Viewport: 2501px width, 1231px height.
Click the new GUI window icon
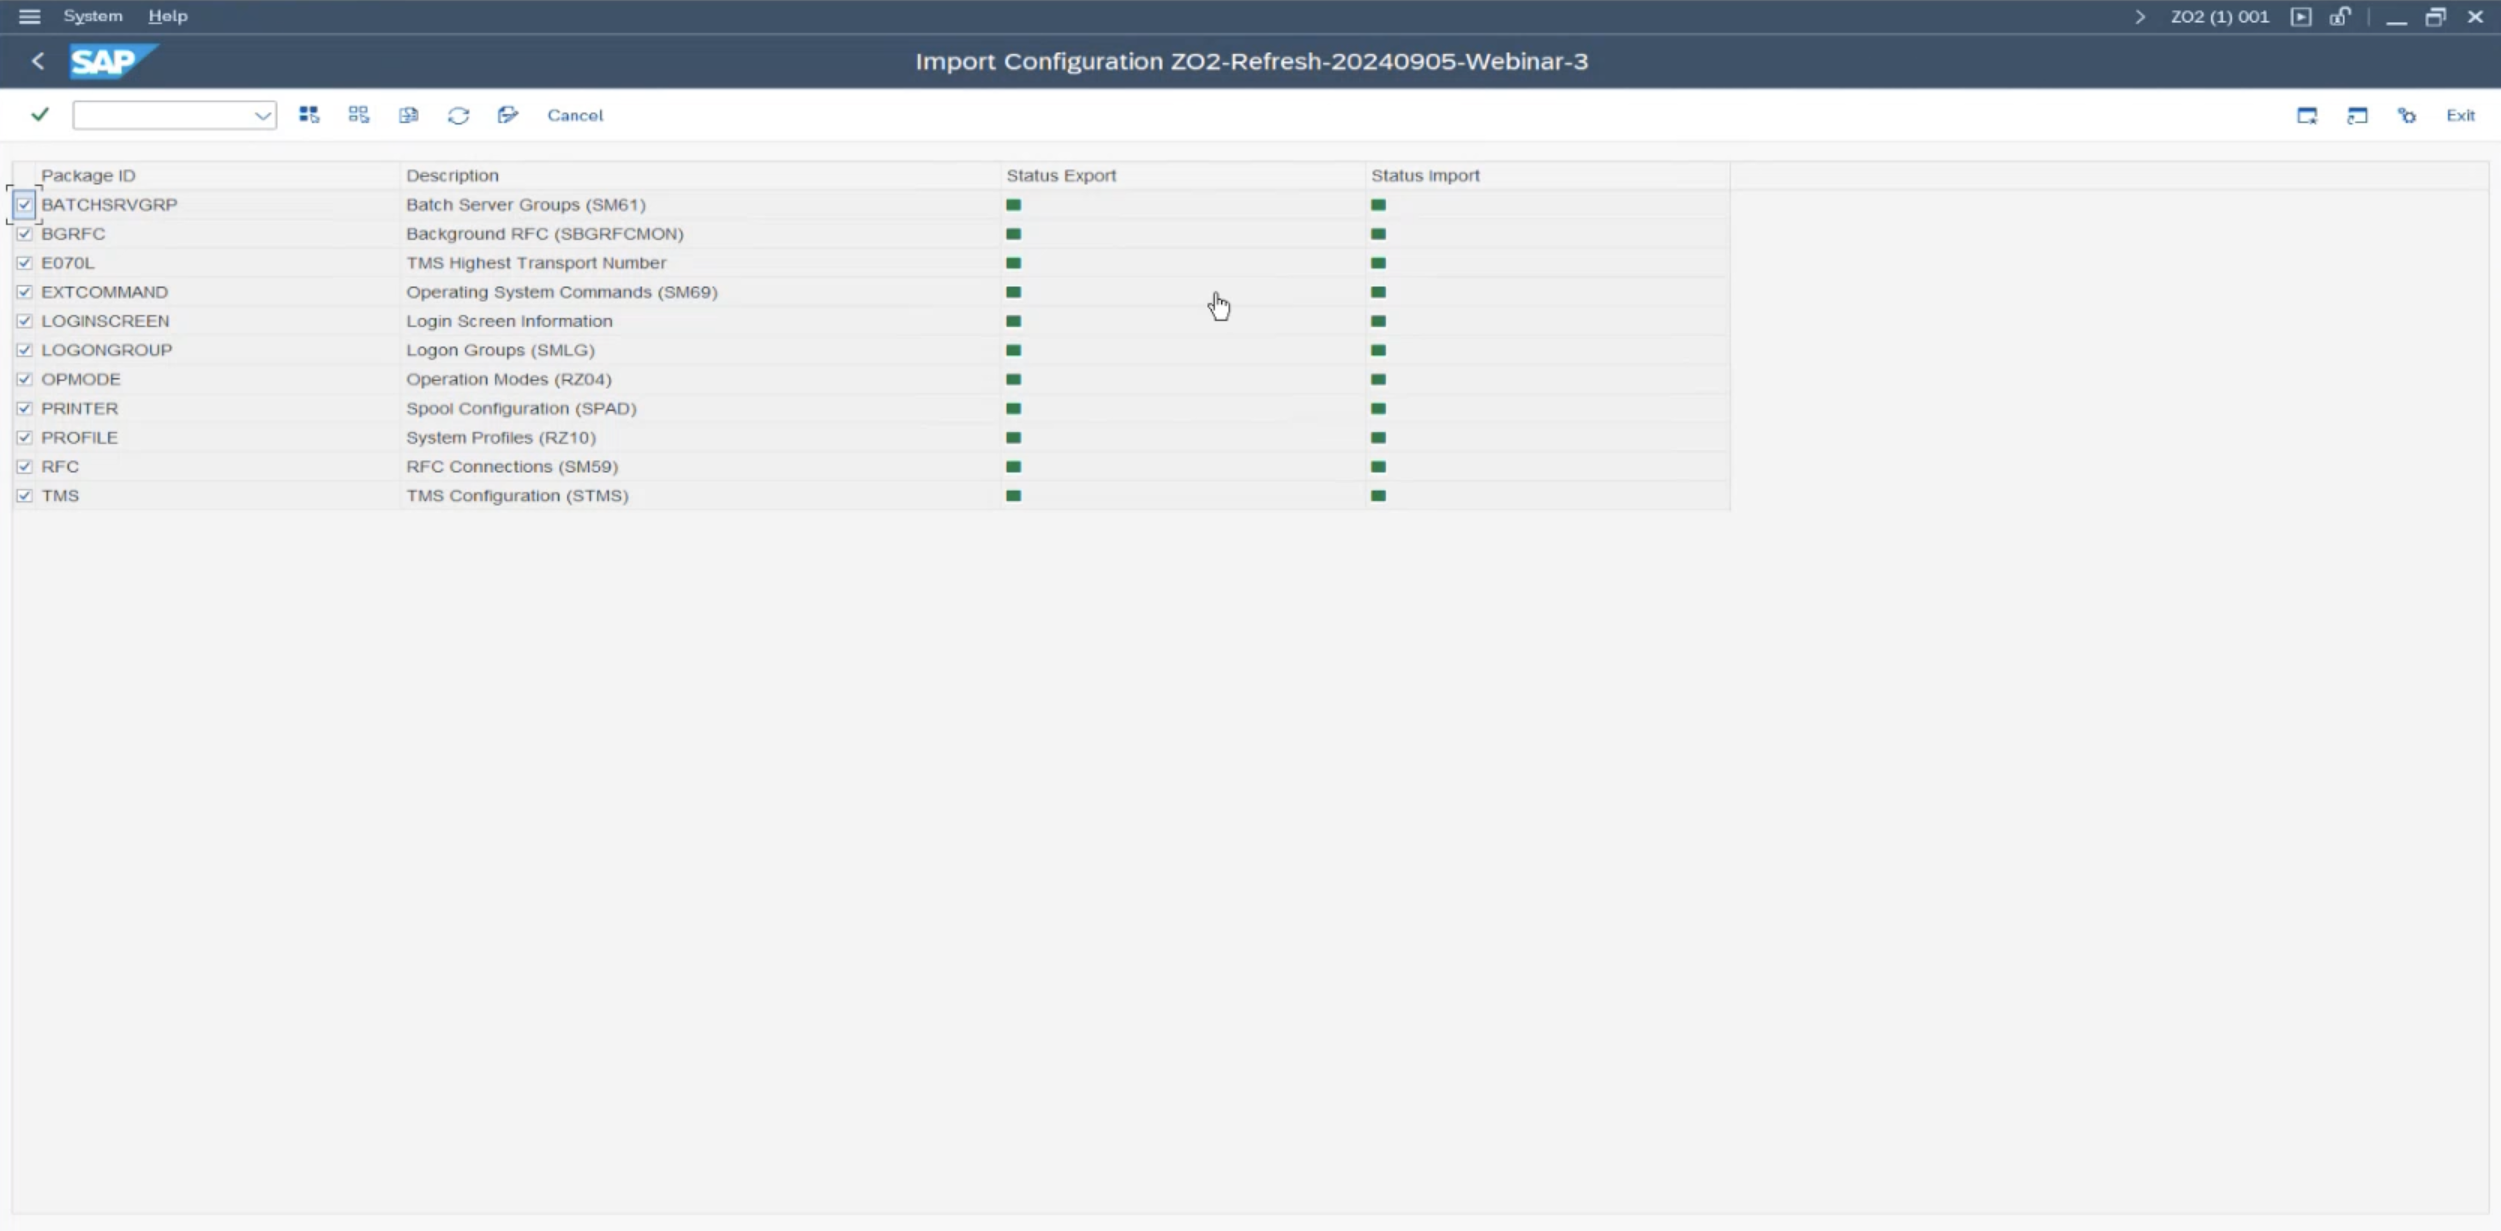[x=2307, y=116]
